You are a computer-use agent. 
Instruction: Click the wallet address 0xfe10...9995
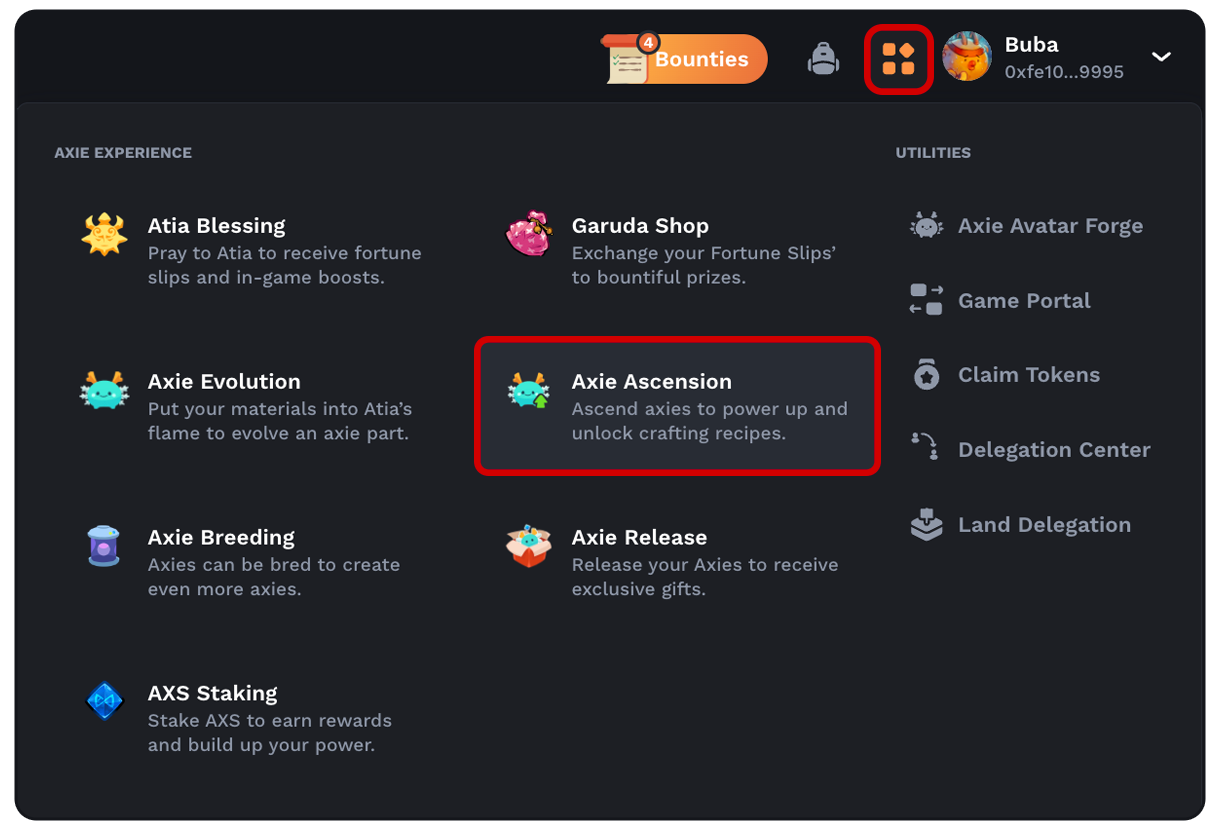point(1063,72)
